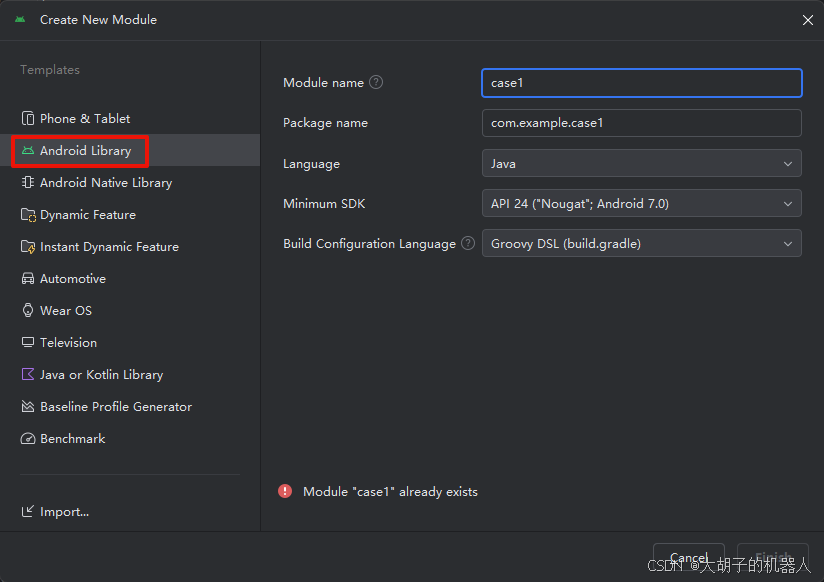The height and width of the screenshot is (582, 824).
Task: Click the Dynamic Feature folder icon
Action: tap(28, 215)
